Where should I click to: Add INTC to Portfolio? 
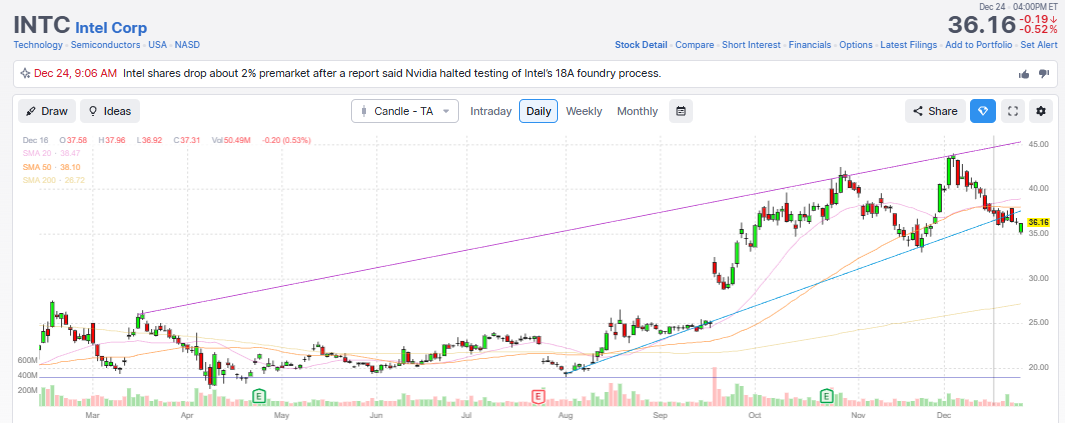(x=979, y=45)
